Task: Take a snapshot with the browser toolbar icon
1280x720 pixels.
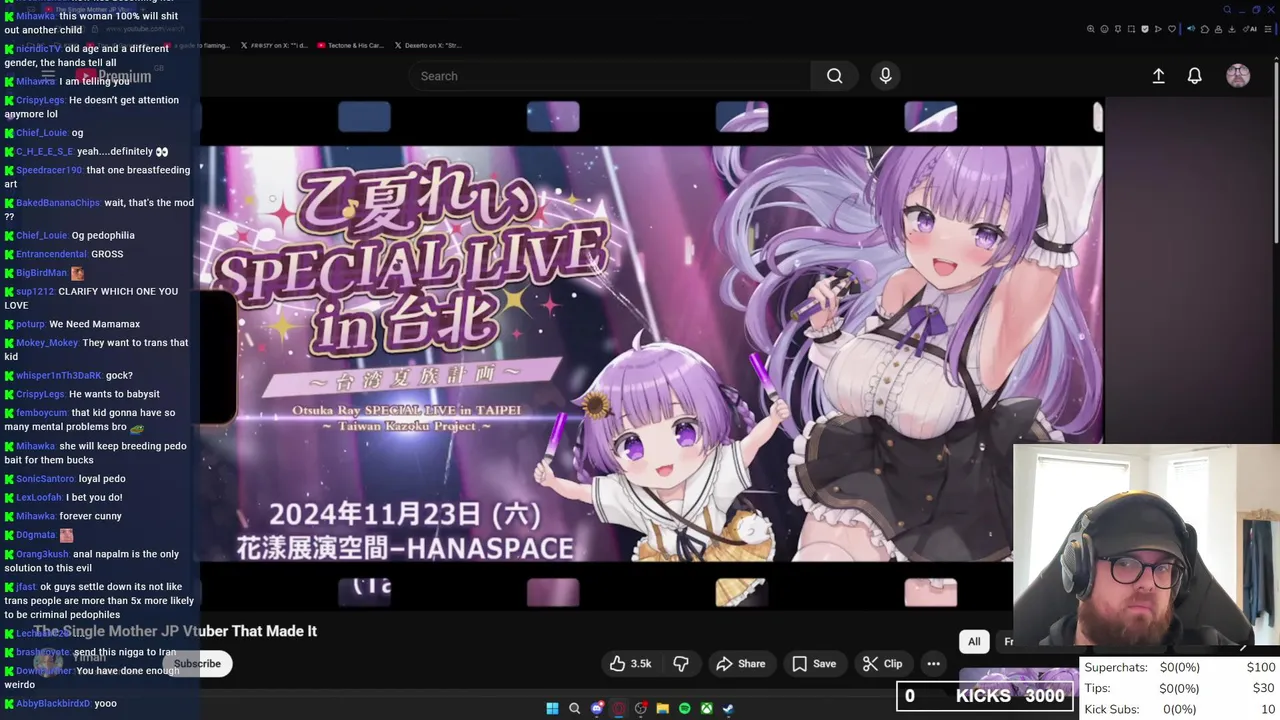Action: (x=1131, y=29)
